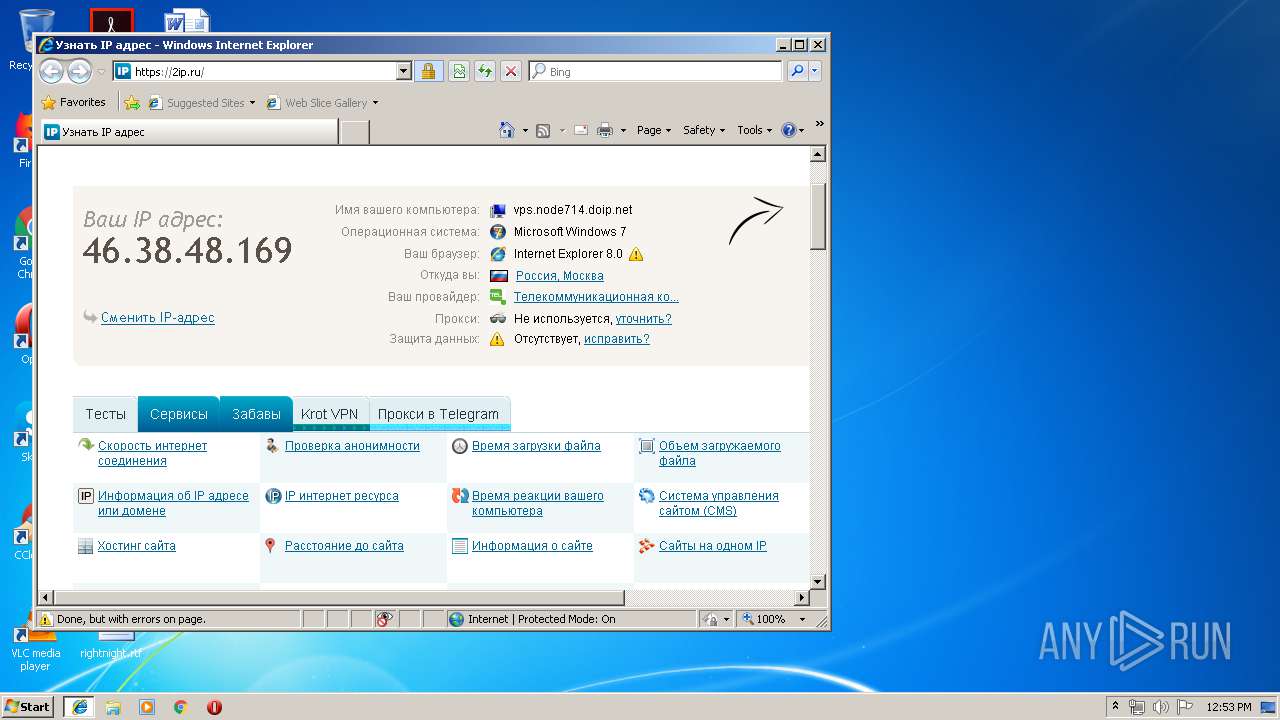
Task: Switch to the Забавы tab
Action: point(256,414)
